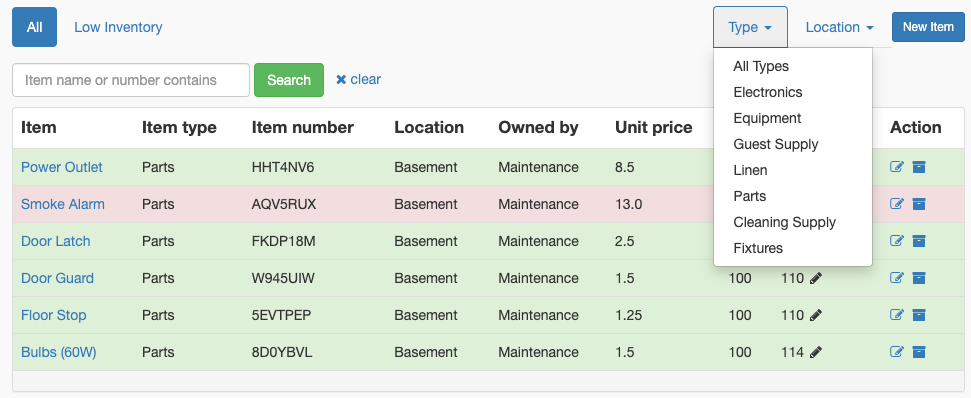This screenshot has height=398, width=971.
Task: Select item number FKDP18M
Action: coord(284,241)
